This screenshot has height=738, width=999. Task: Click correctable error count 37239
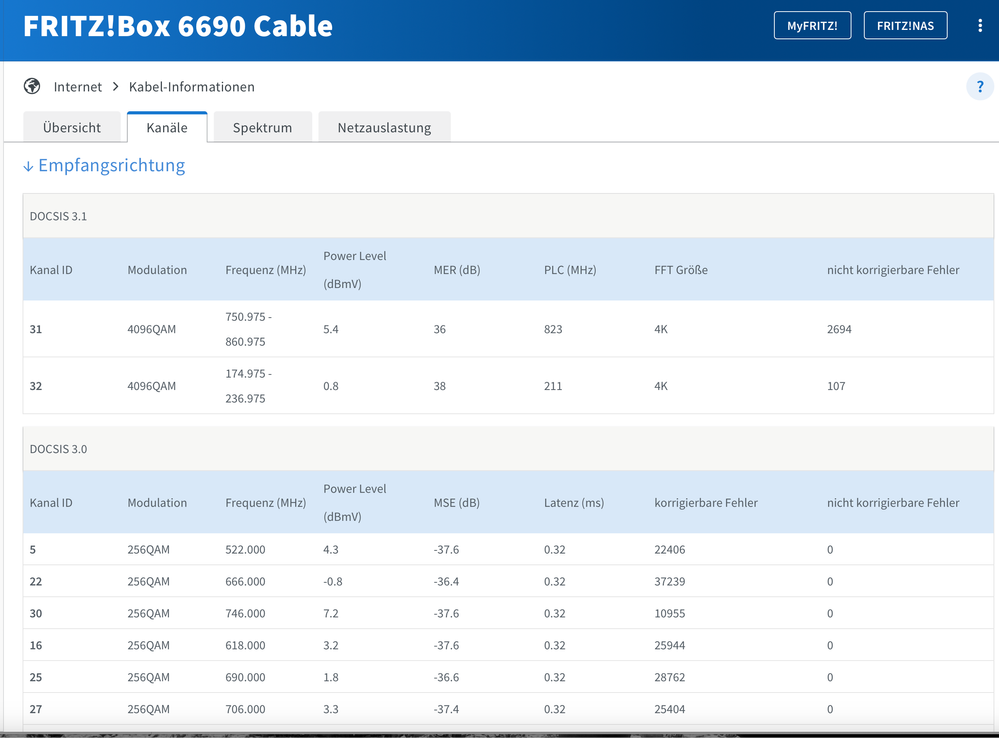pos(670,581)
